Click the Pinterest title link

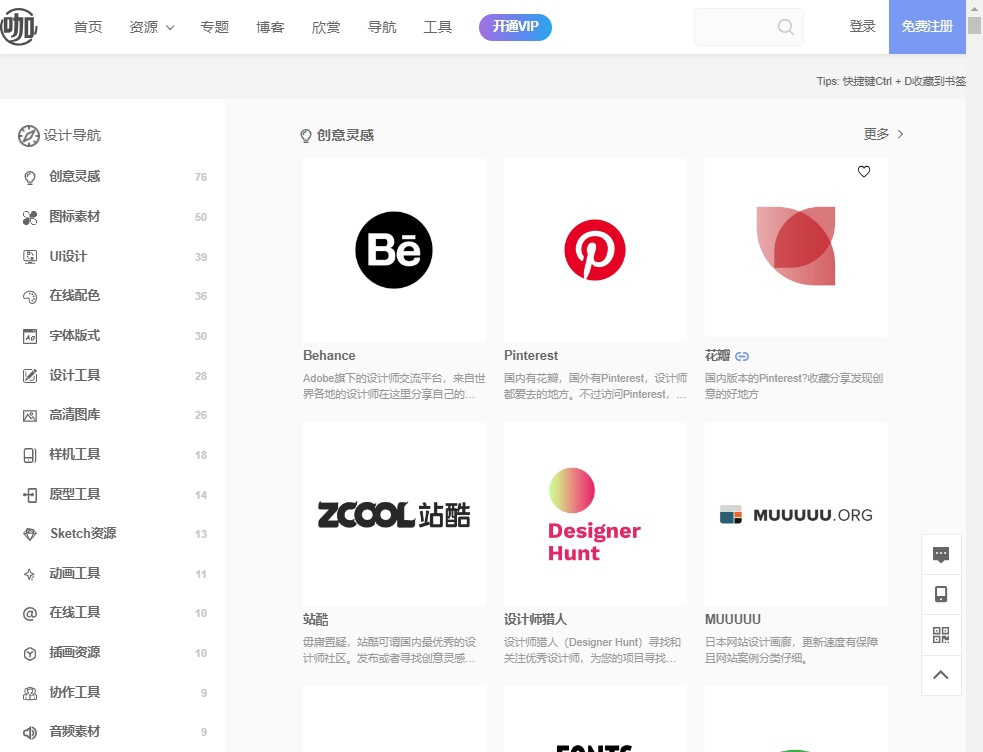[x=531, y=355]
